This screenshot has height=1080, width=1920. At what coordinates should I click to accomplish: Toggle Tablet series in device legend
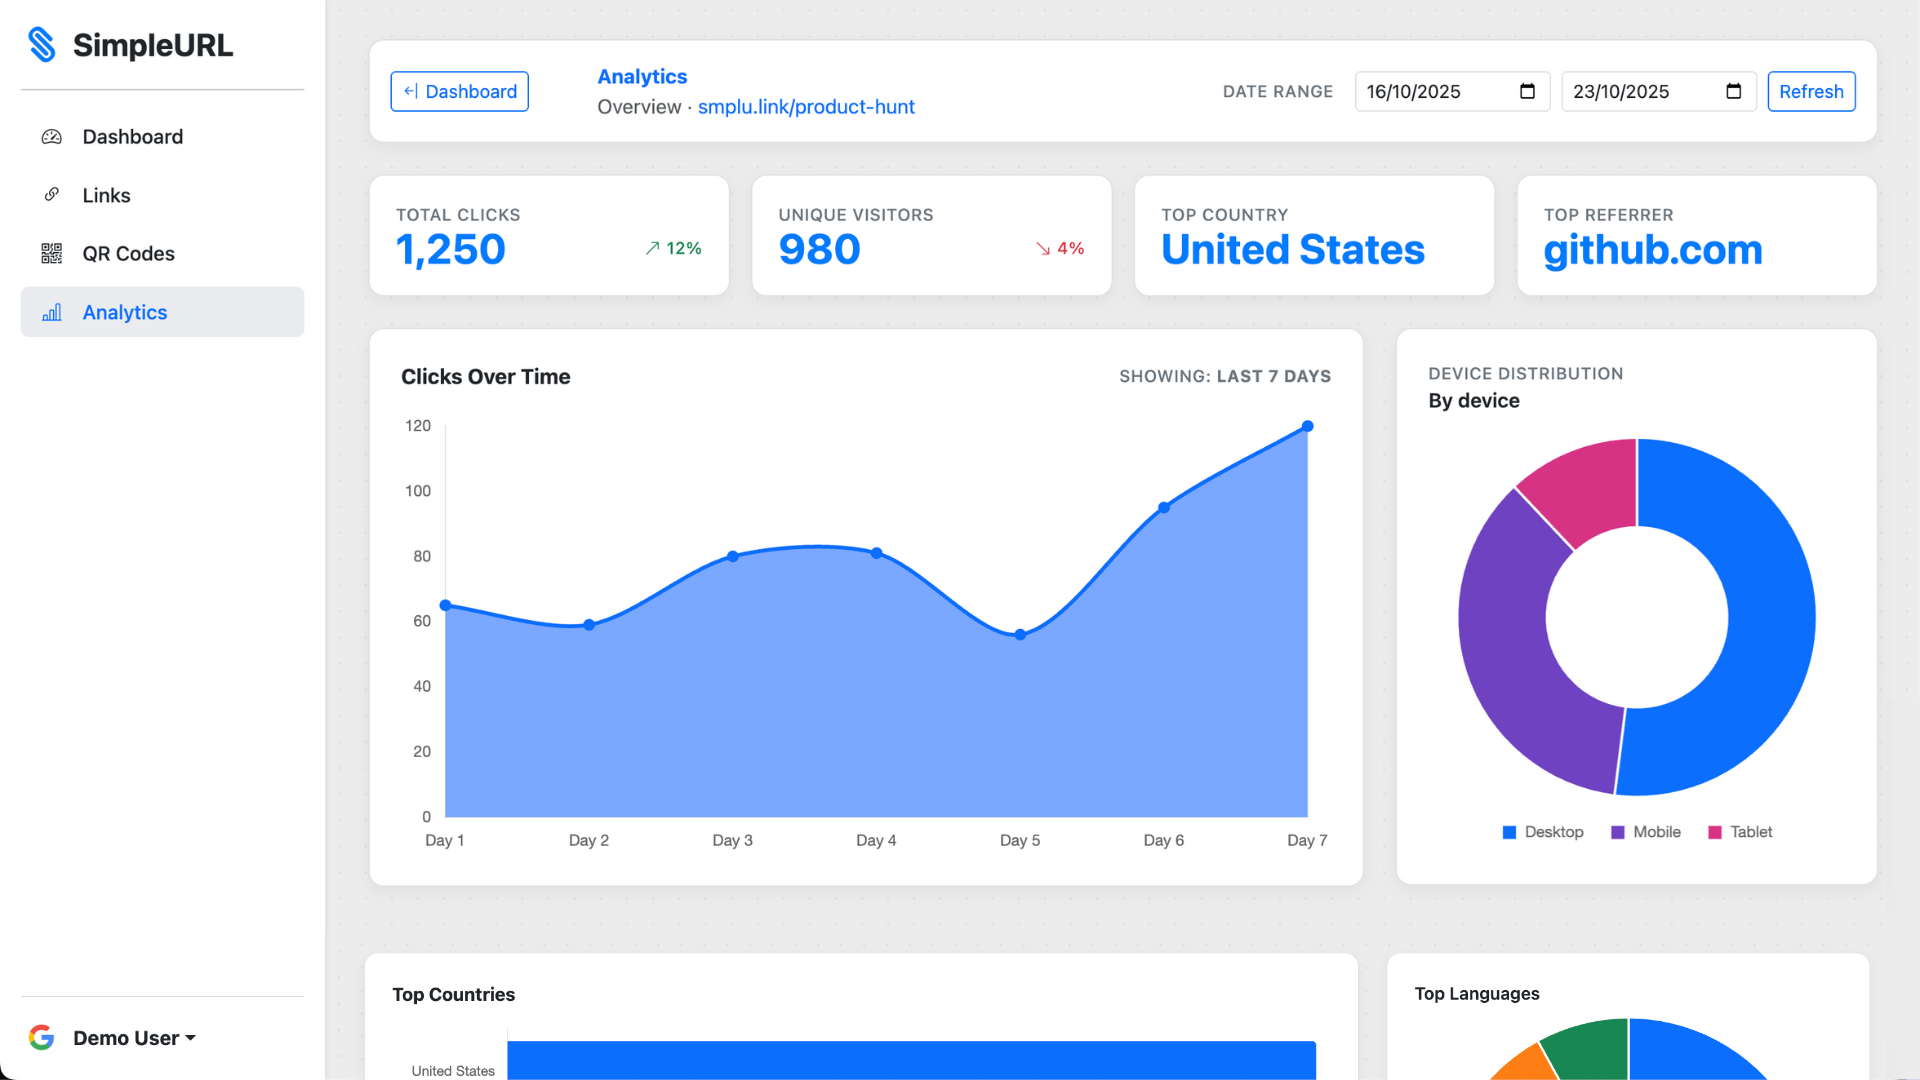(x=1740, y=832)
